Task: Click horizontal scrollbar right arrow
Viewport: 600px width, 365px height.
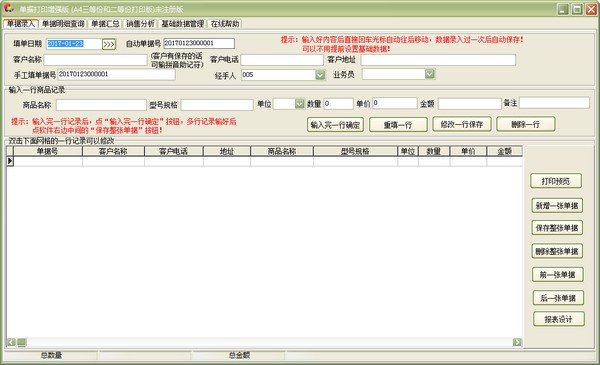Action: point(517,342)
